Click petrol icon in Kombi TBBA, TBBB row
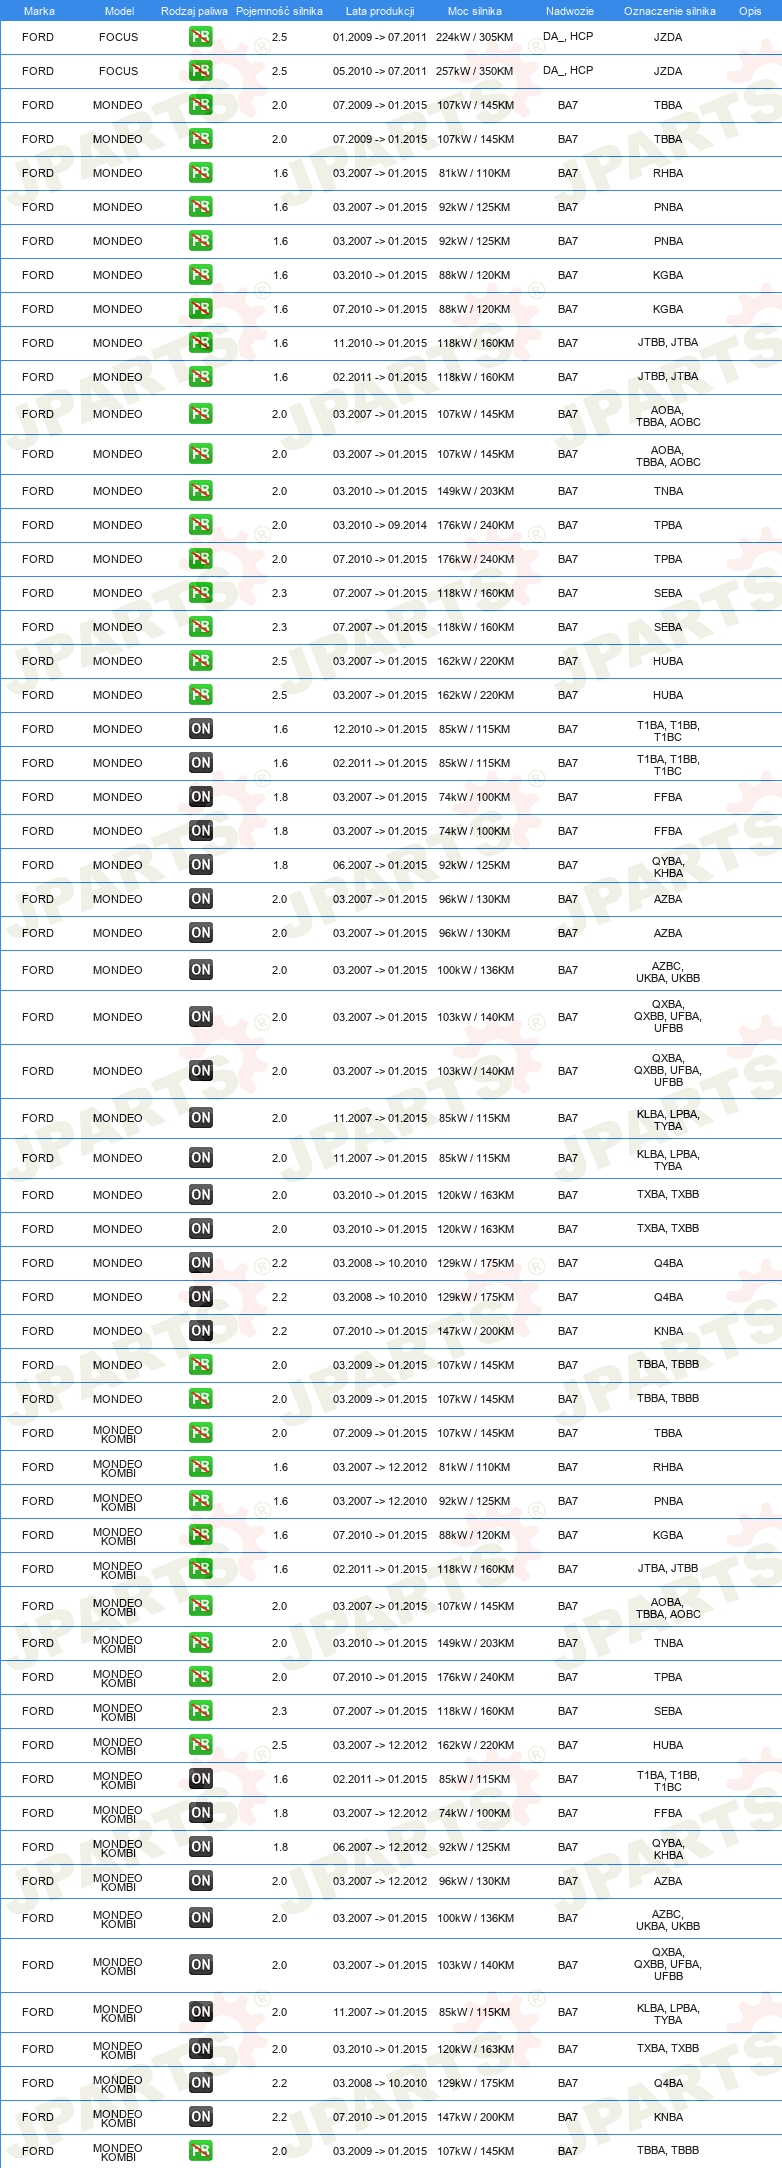The image size is (782, 2168). [x=200, y=2151]
